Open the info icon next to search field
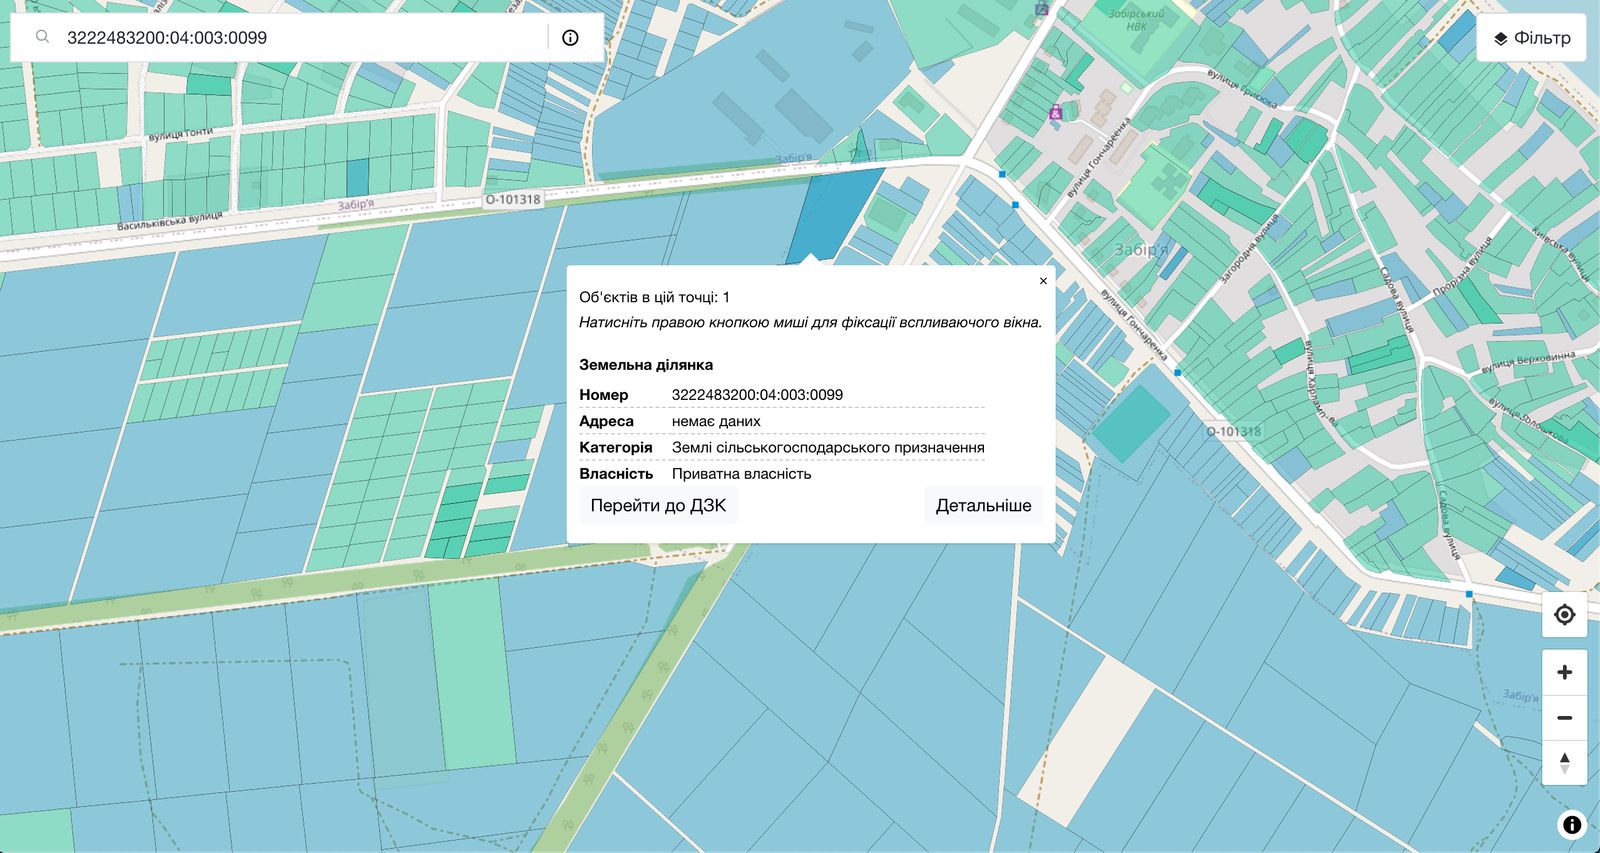This screenshot has height=853, width=1600. point(570,38)
